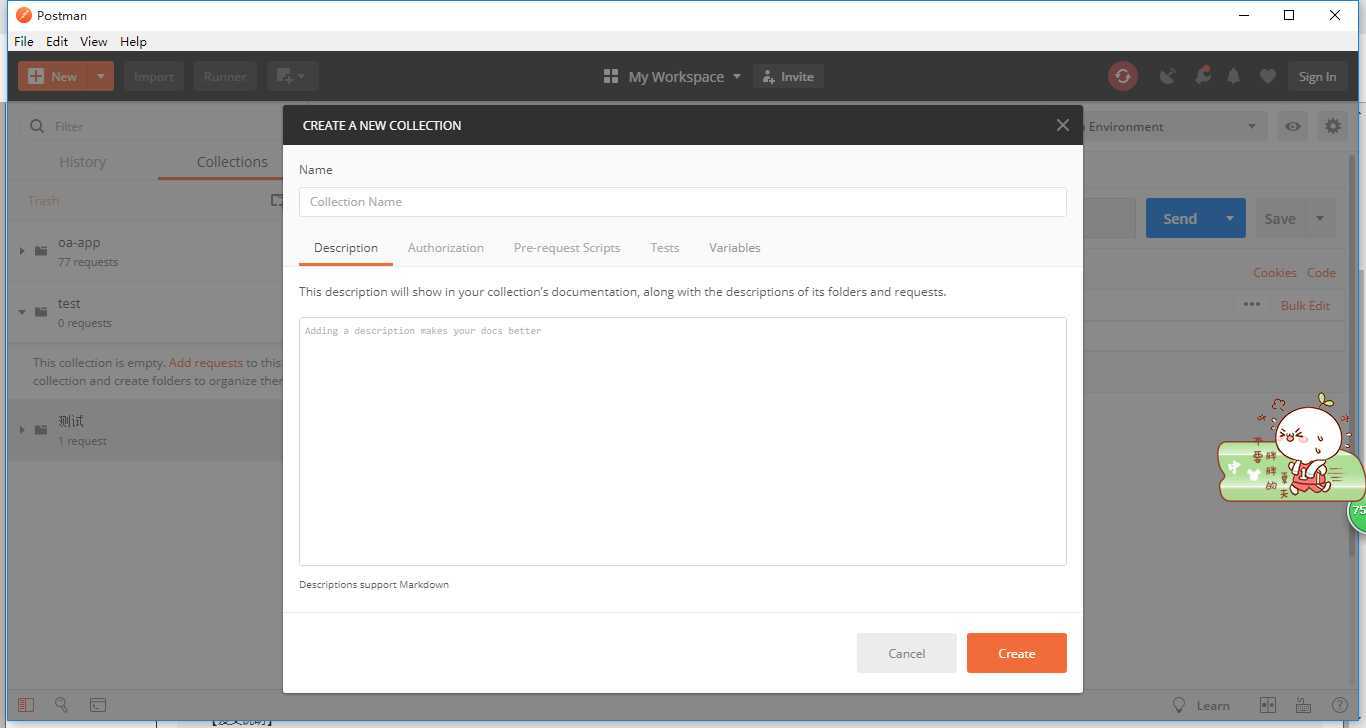The image size is (1366, 728).
Task: Click the Cancel button in the dialog
Action: click(x=907, y=653)
